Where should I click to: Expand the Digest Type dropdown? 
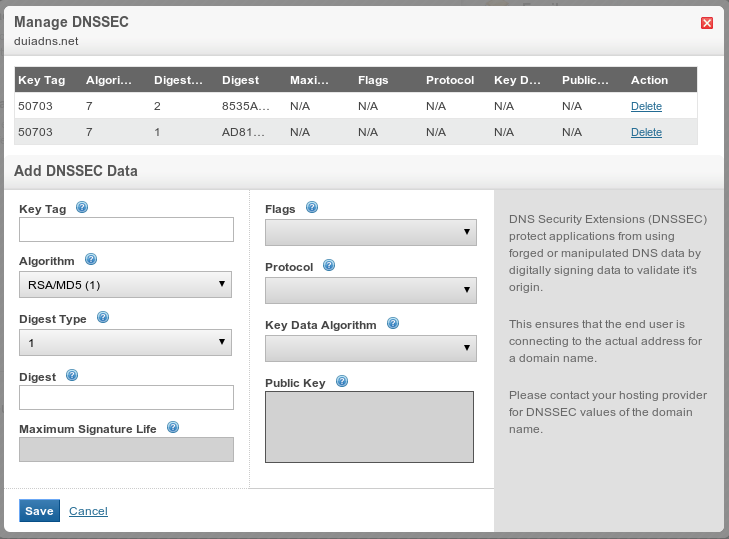pos(126,343)
